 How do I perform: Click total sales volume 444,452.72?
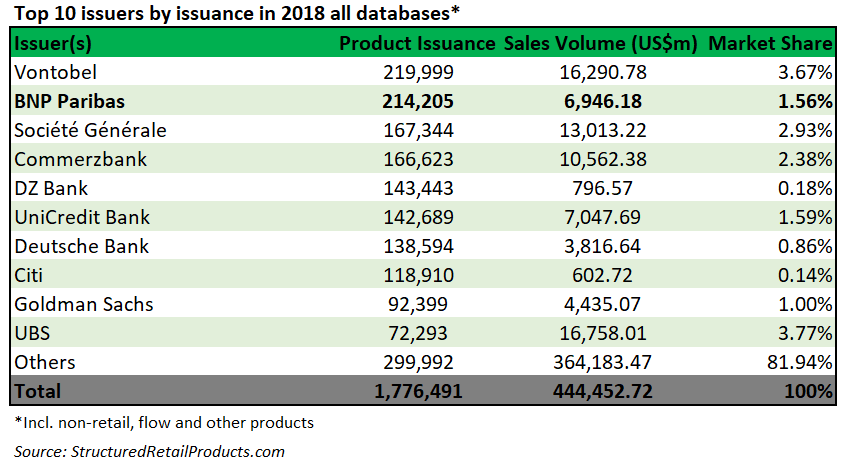[603, 391]
